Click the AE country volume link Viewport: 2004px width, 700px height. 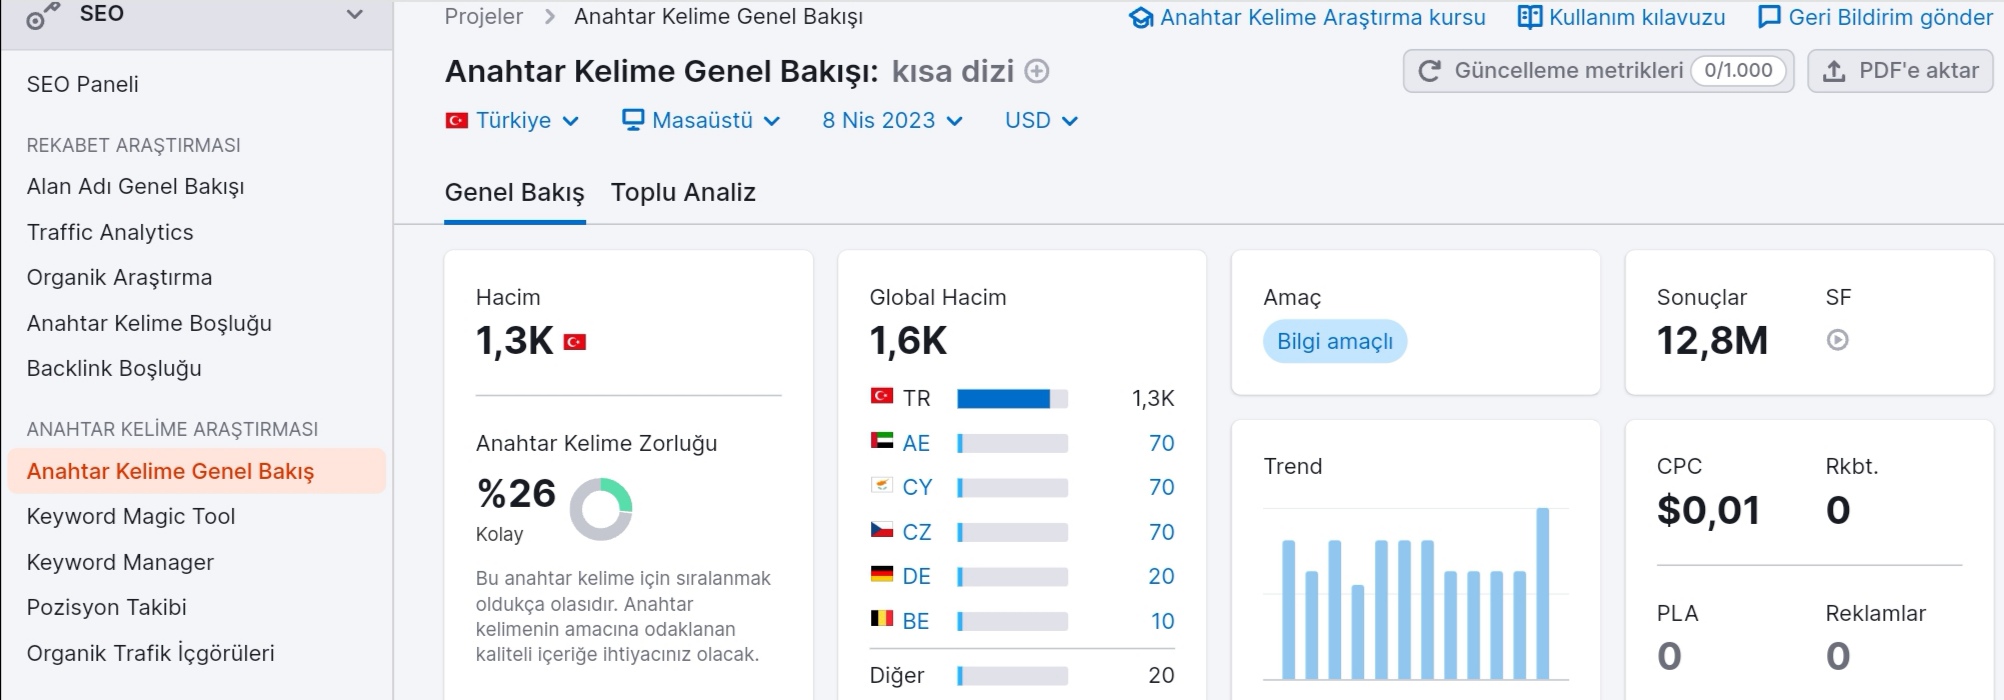click(1161, 443)
